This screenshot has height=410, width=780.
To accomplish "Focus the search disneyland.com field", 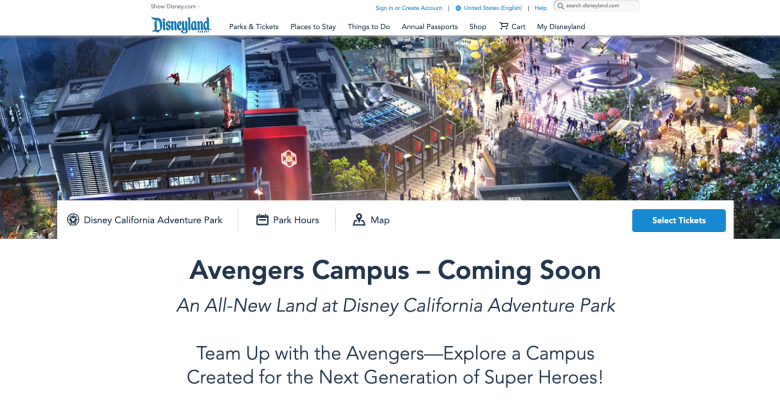I will pyautogui.click(x=596, y=6).
